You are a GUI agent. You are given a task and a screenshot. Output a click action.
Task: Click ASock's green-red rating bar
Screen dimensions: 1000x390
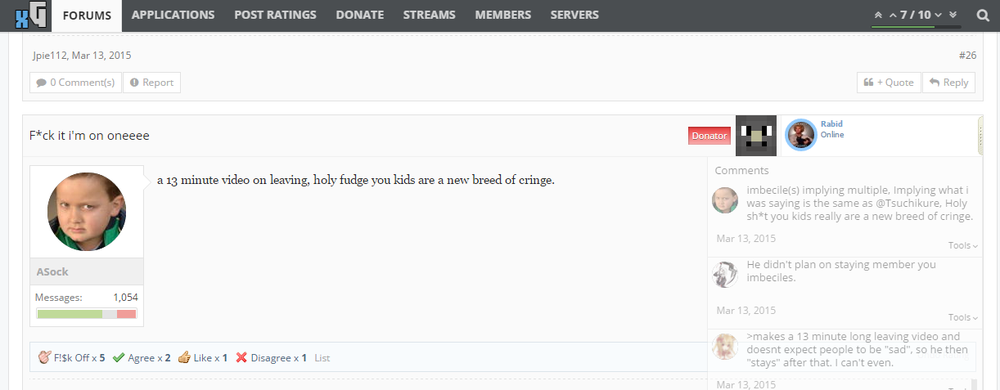point(87,314)
